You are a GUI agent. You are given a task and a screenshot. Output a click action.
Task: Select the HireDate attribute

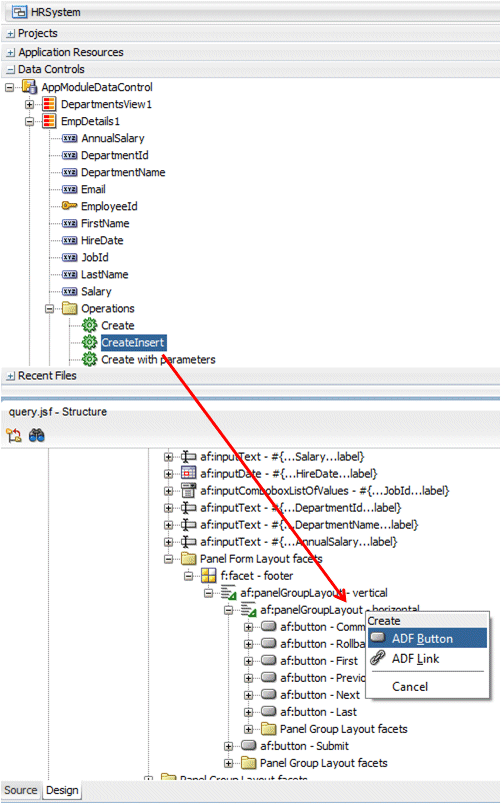[x=102, y=240]
